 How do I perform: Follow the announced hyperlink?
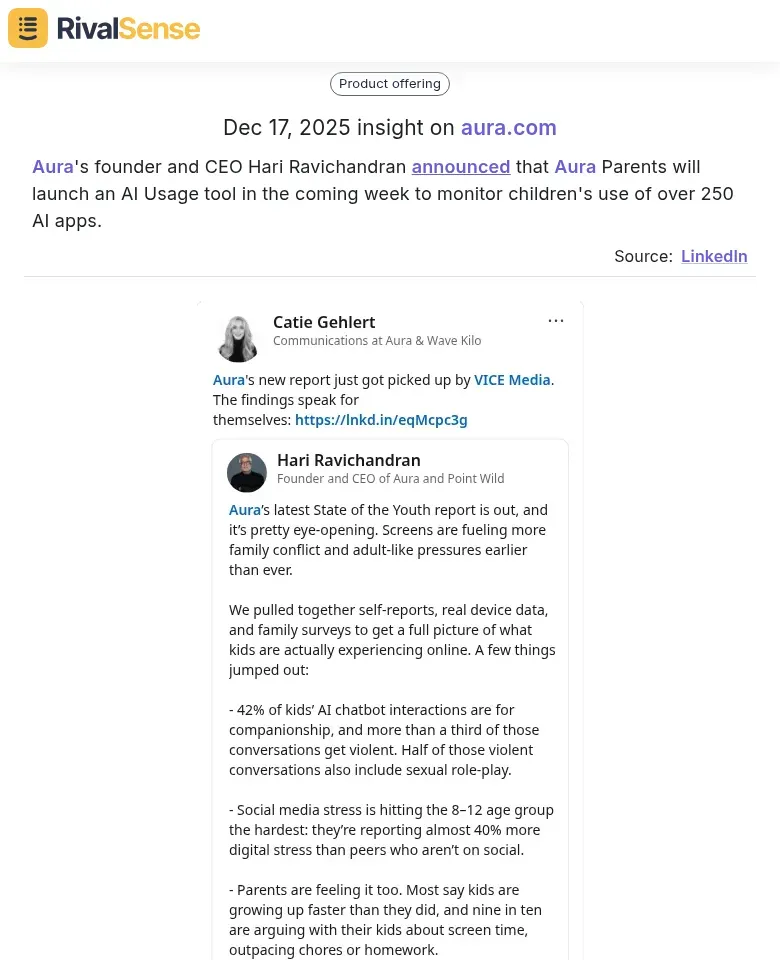[460, 167]
